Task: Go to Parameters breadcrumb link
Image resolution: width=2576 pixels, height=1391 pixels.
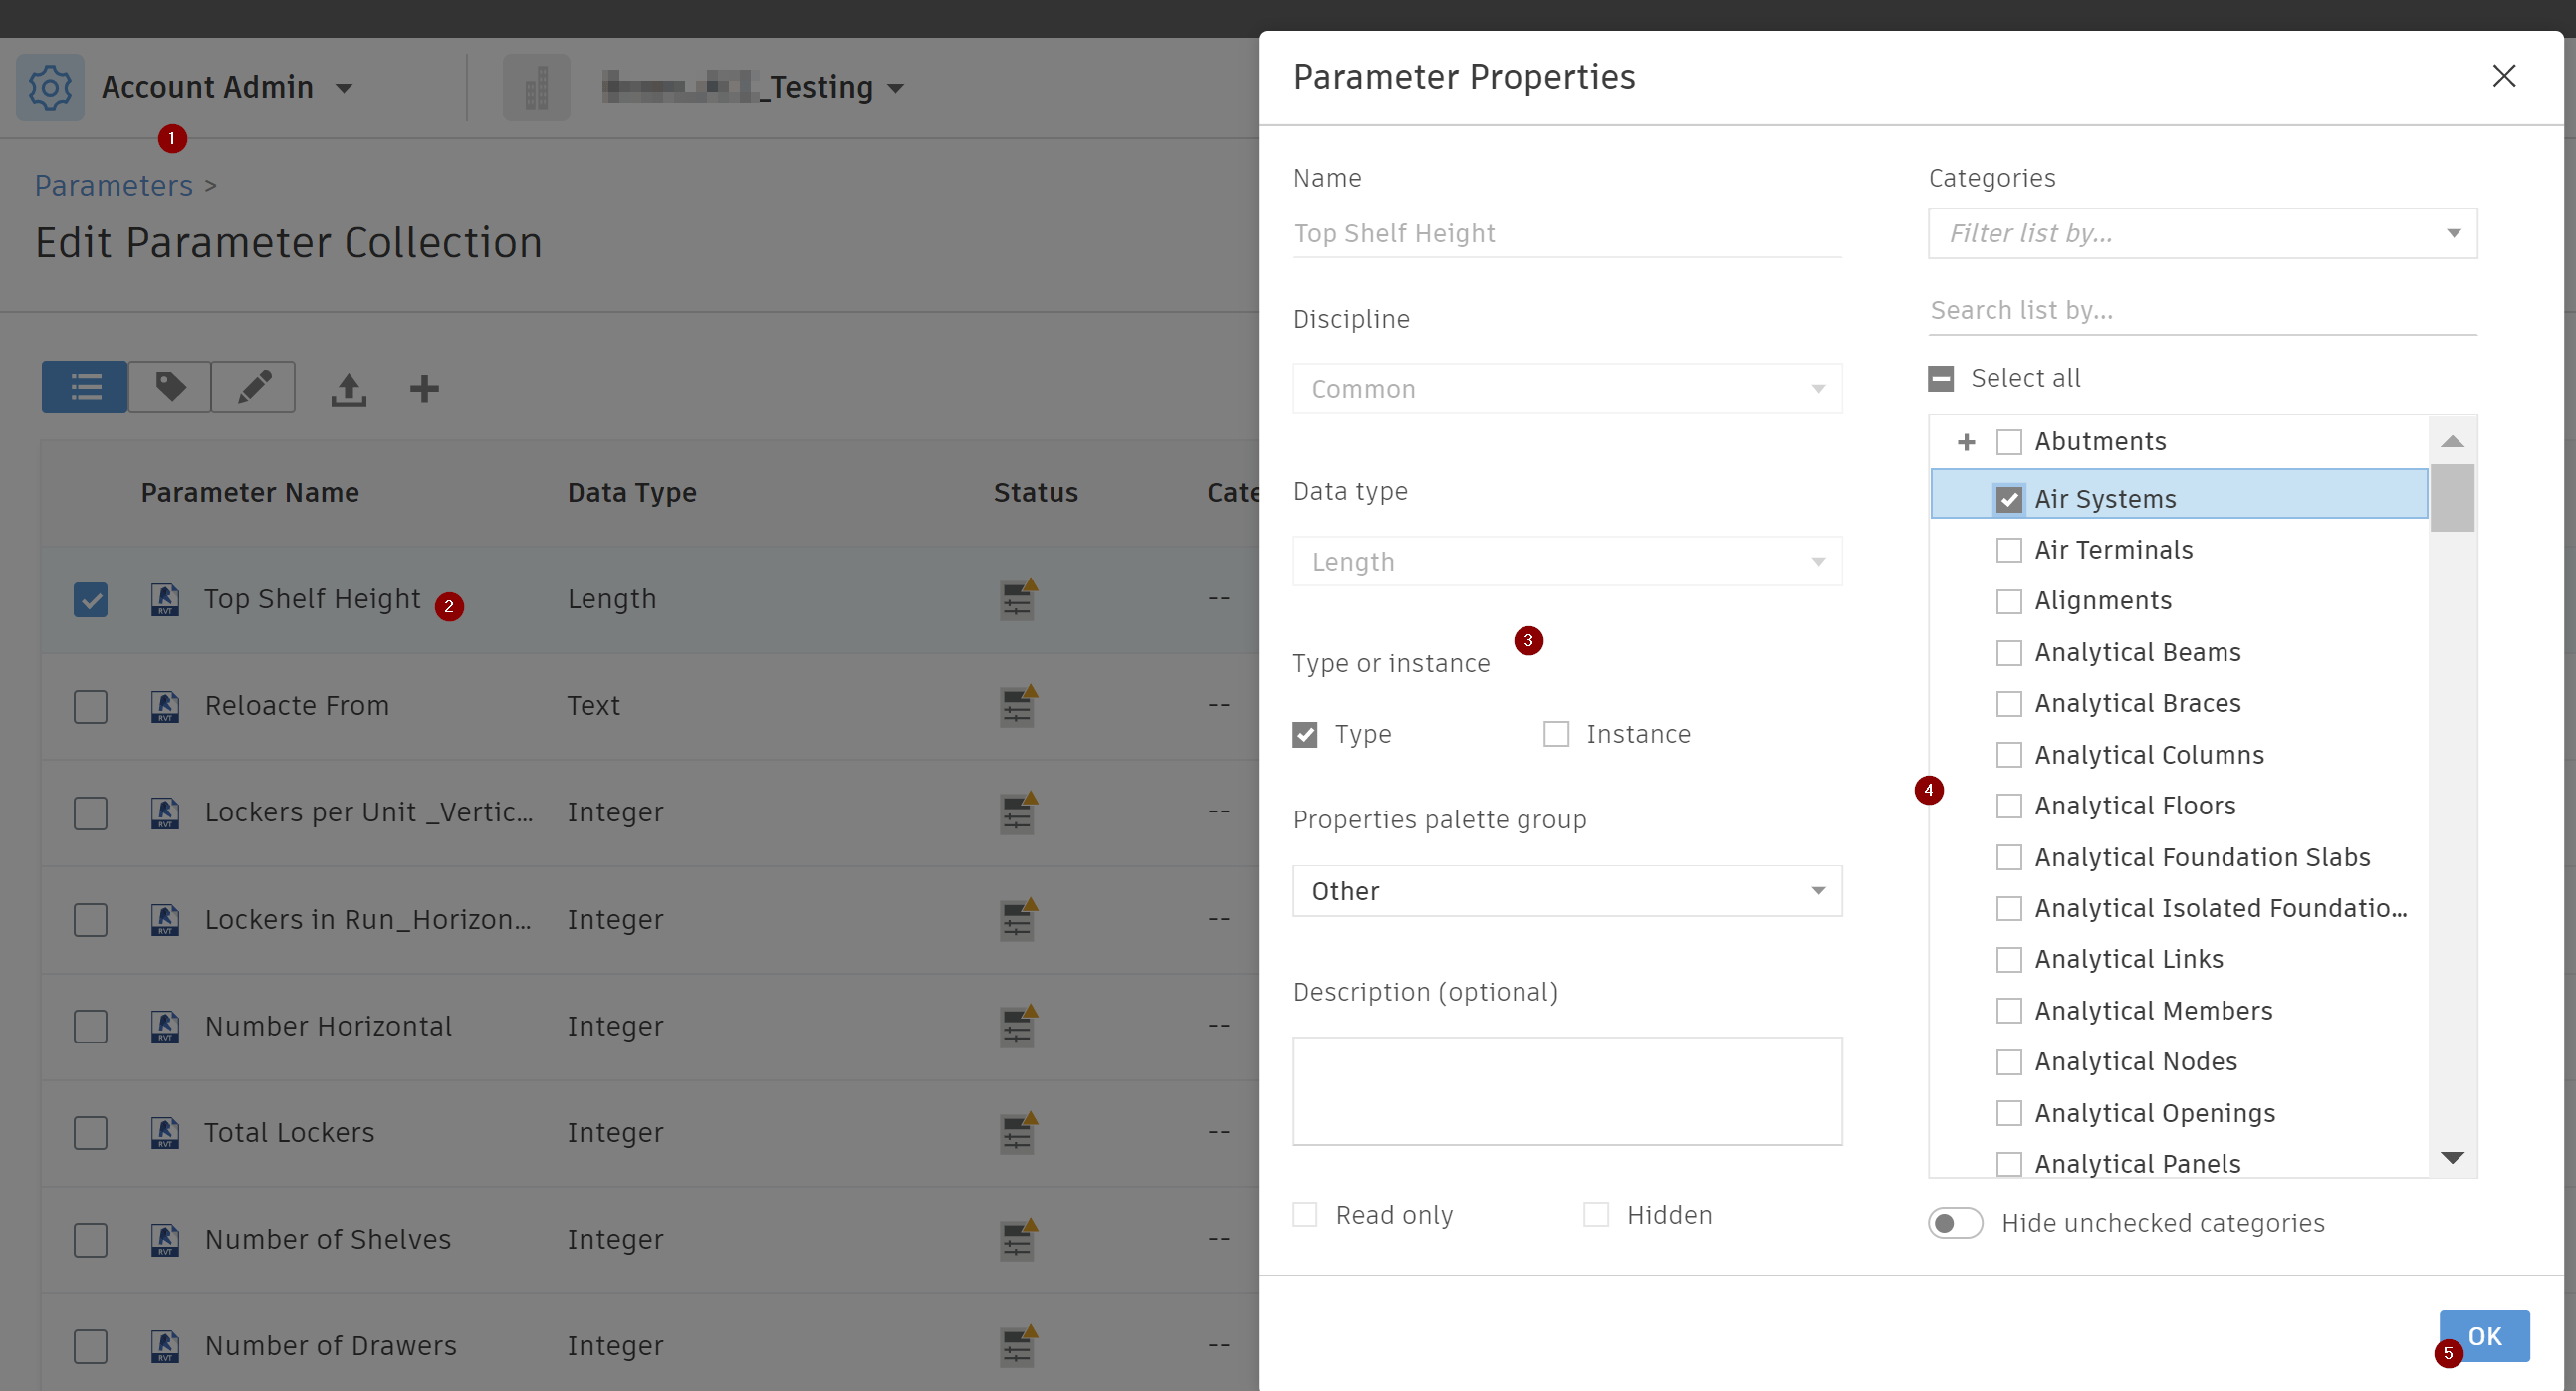Action: (x=113, y=185)
